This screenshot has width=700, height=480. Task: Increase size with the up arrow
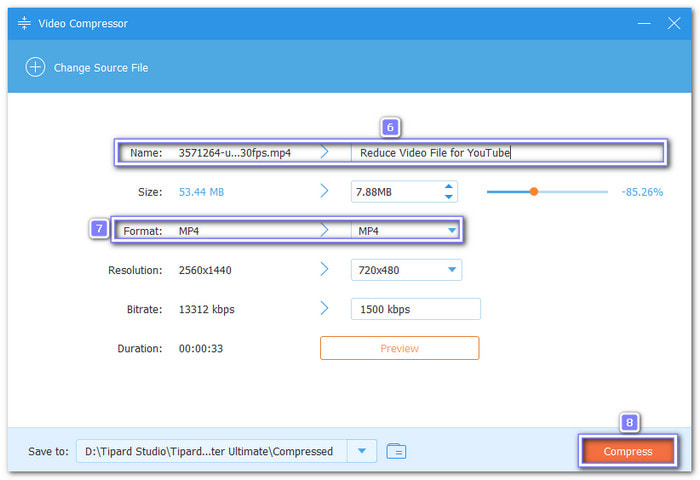449,187
